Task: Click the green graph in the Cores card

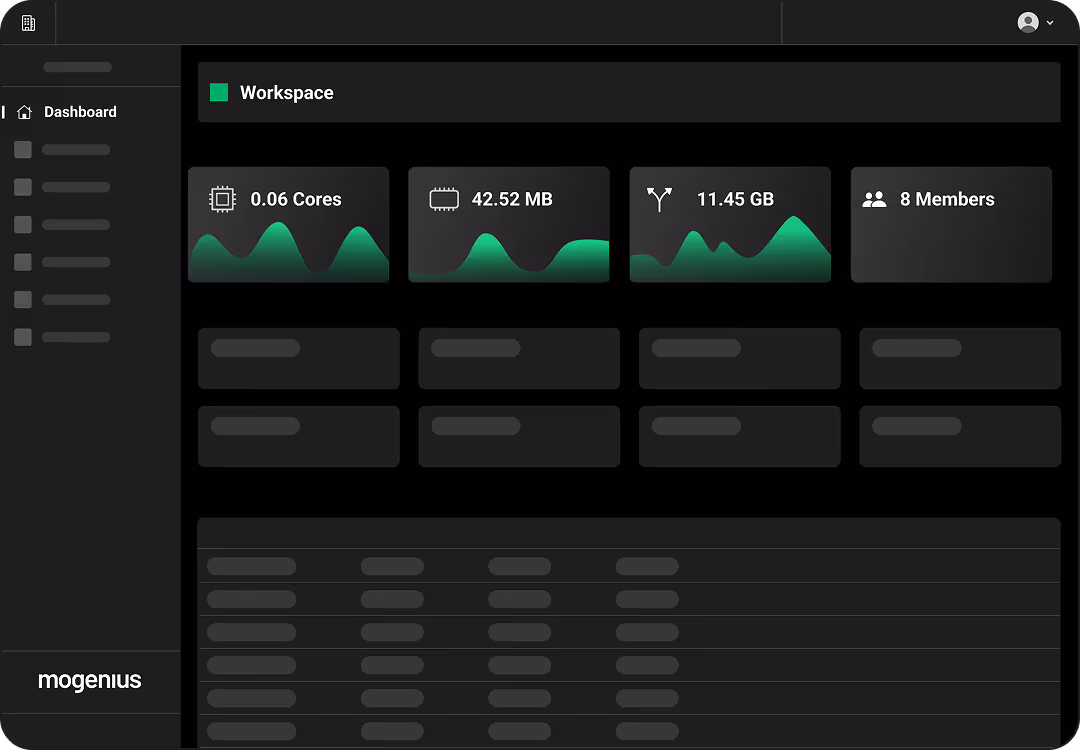Action: 288,255
